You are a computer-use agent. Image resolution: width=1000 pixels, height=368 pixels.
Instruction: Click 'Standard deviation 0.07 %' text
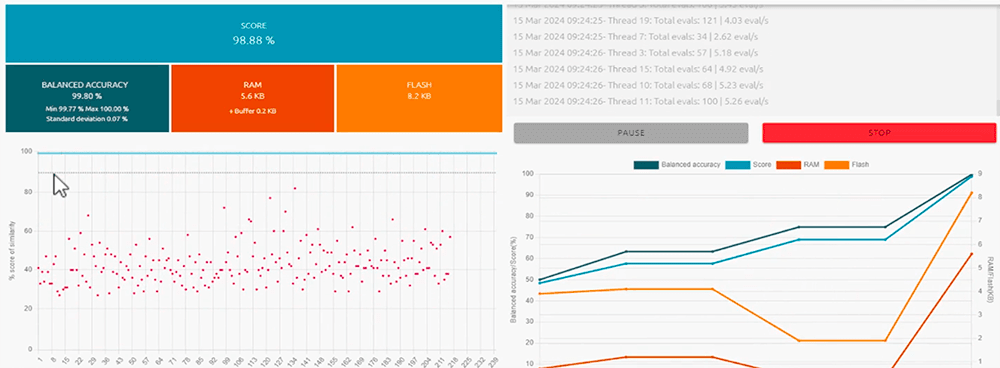click(87, 119)
